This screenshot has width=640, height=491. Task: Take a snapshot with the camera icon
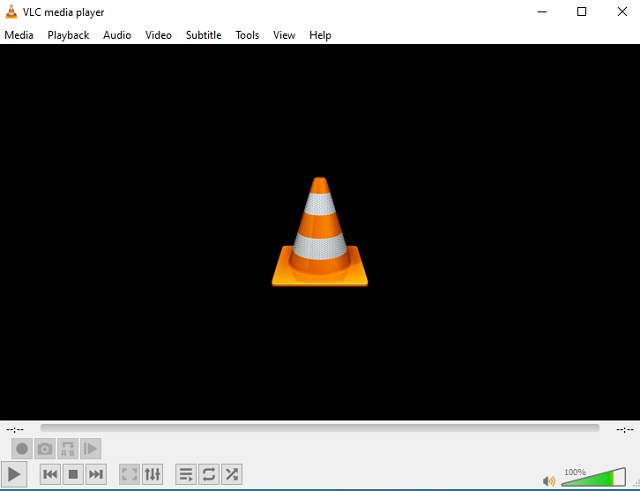(x=45, y=449)
